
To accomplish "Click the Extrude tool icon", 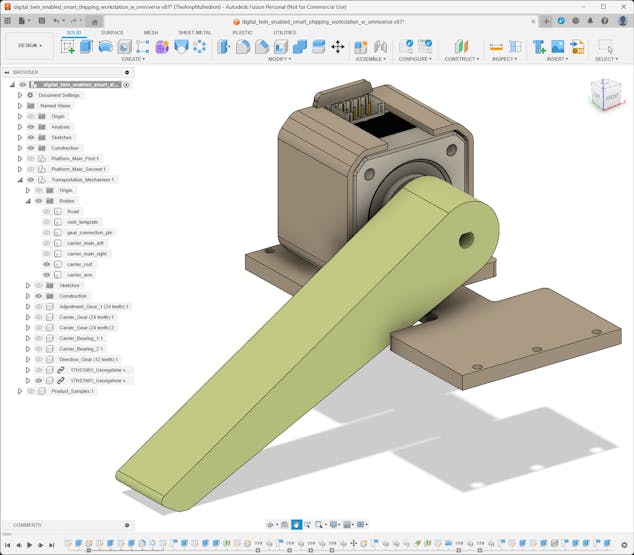I will pyautogui.click(x=86, y=46).
